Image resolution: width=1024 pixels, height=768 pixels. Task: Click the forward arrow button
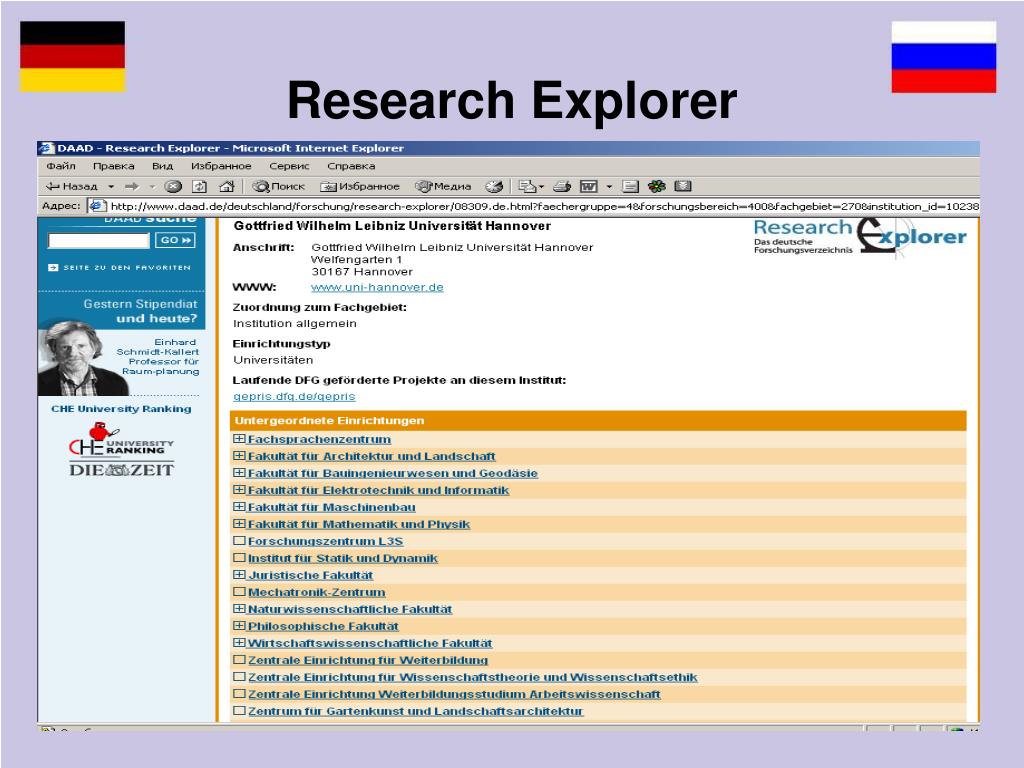point(132,186)
